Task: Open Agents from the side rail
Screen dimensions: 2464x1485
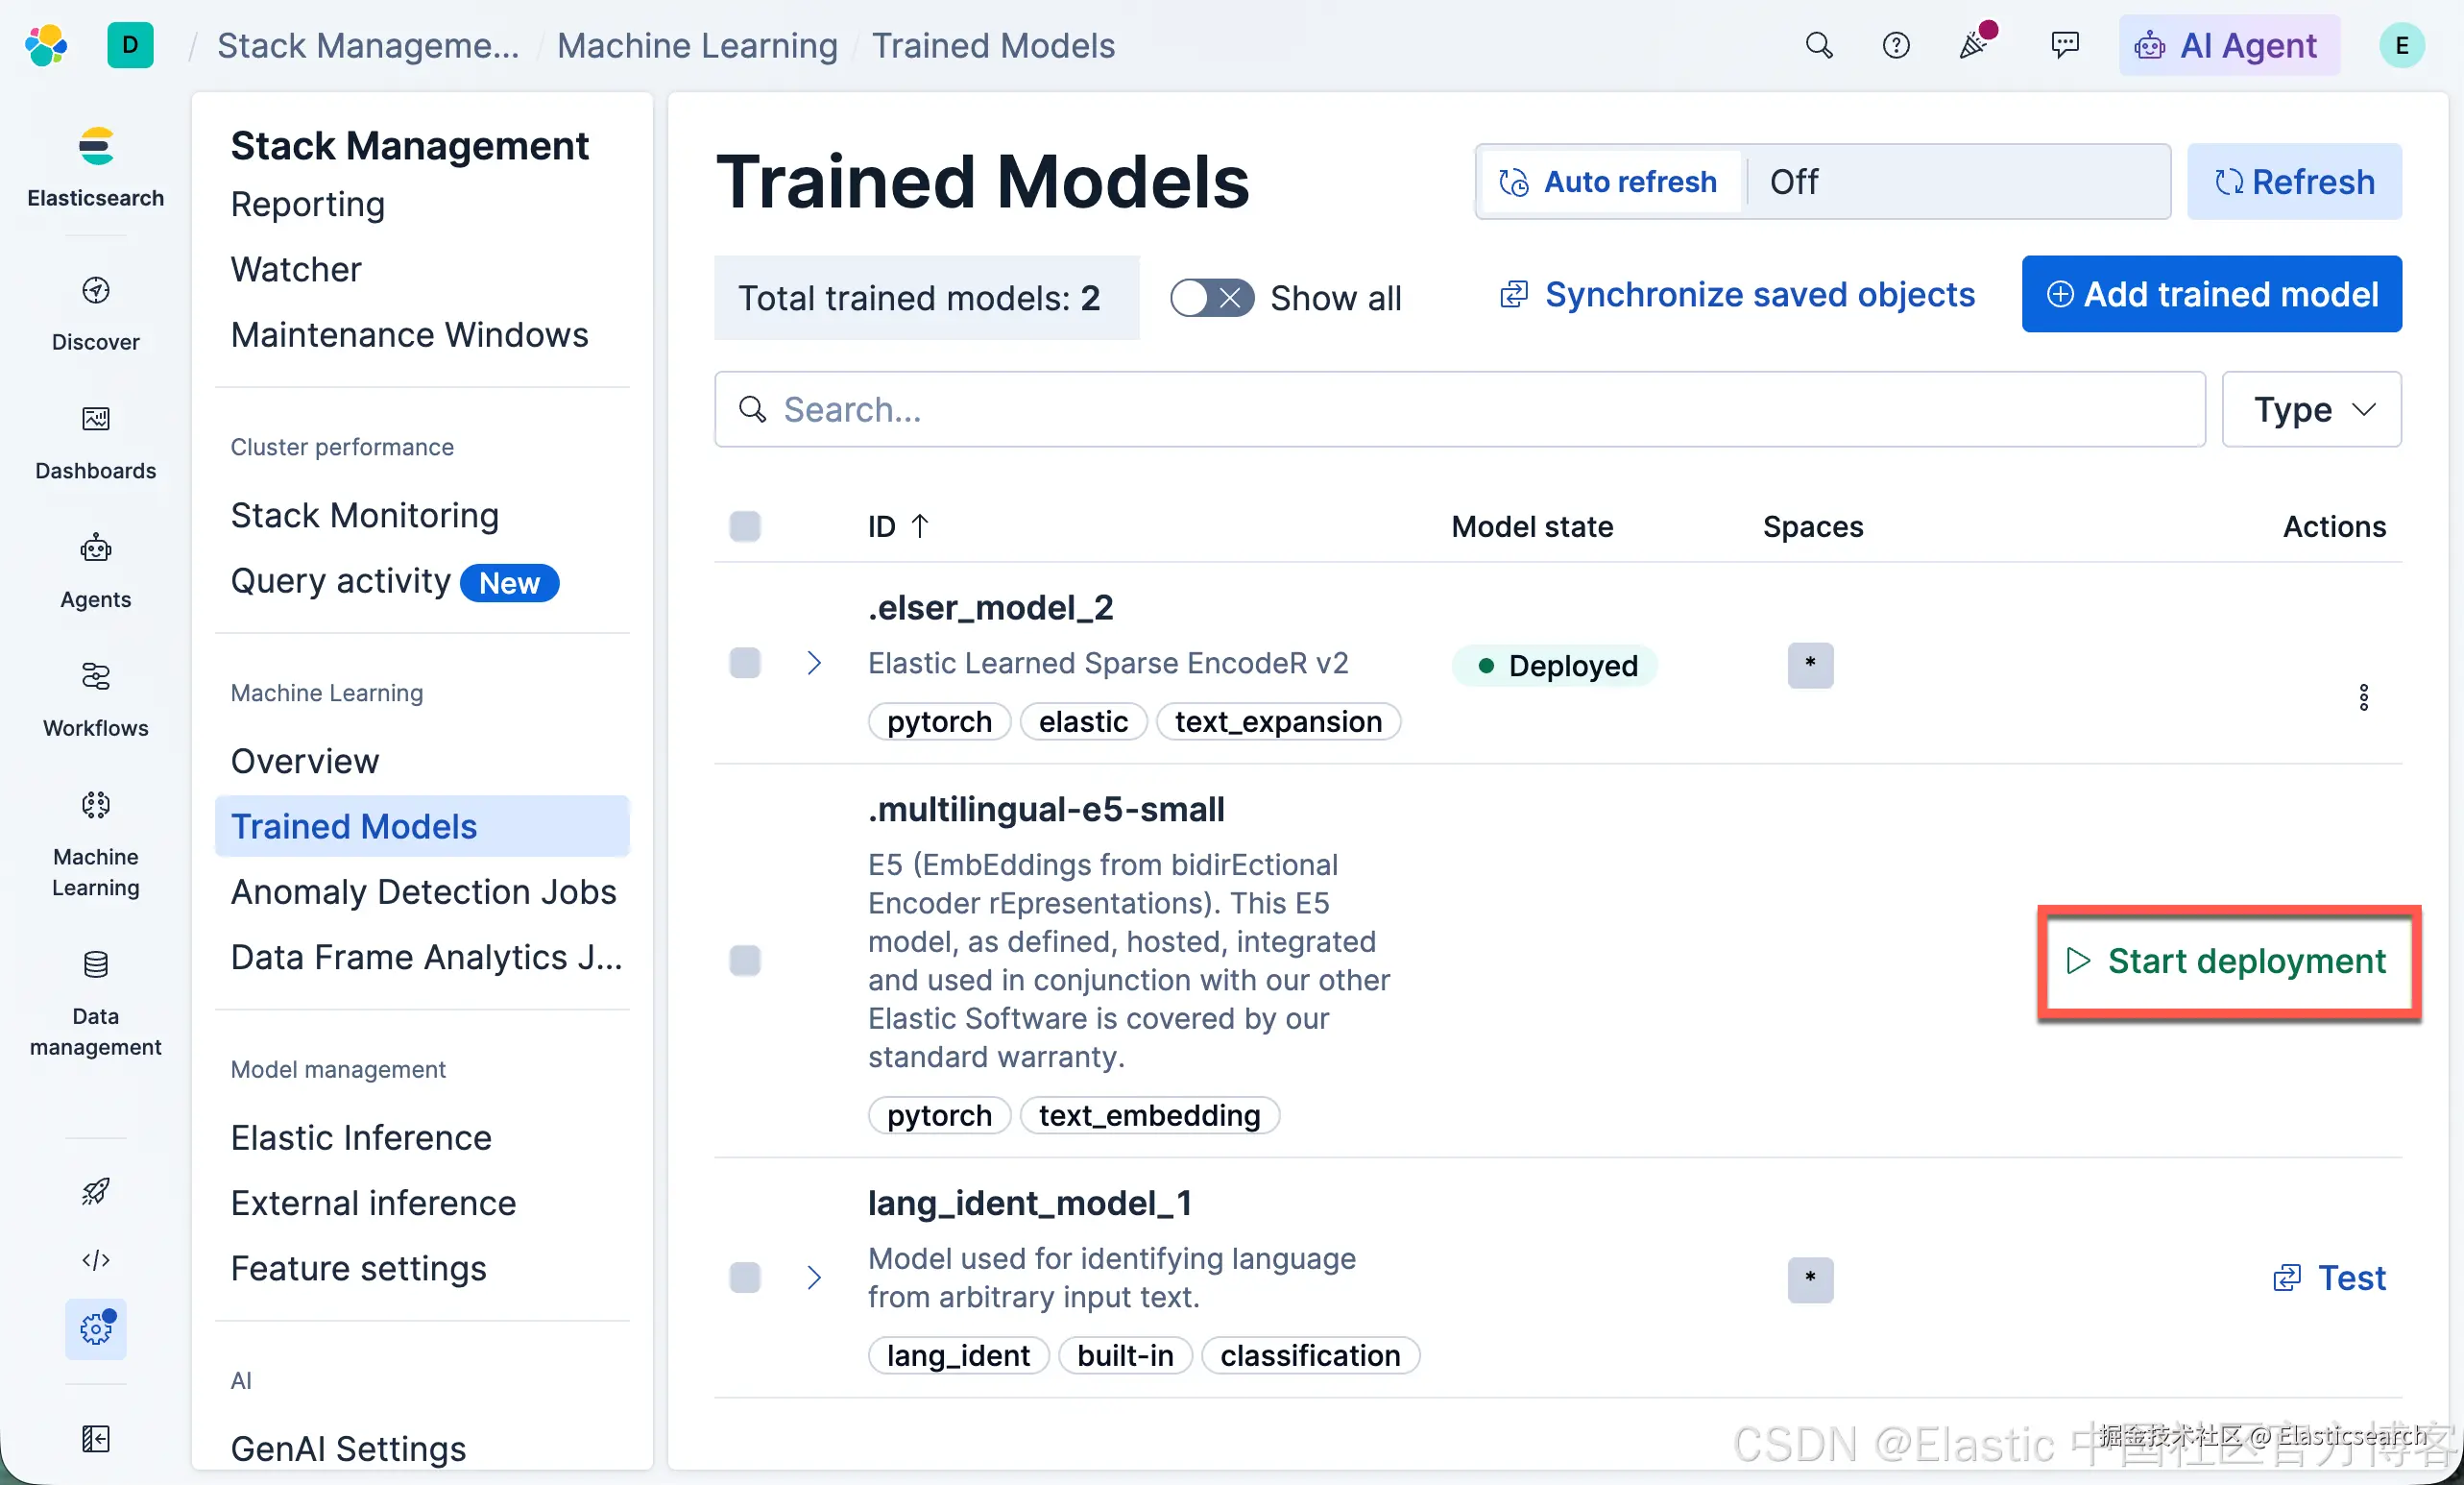Action: (96, 570)
